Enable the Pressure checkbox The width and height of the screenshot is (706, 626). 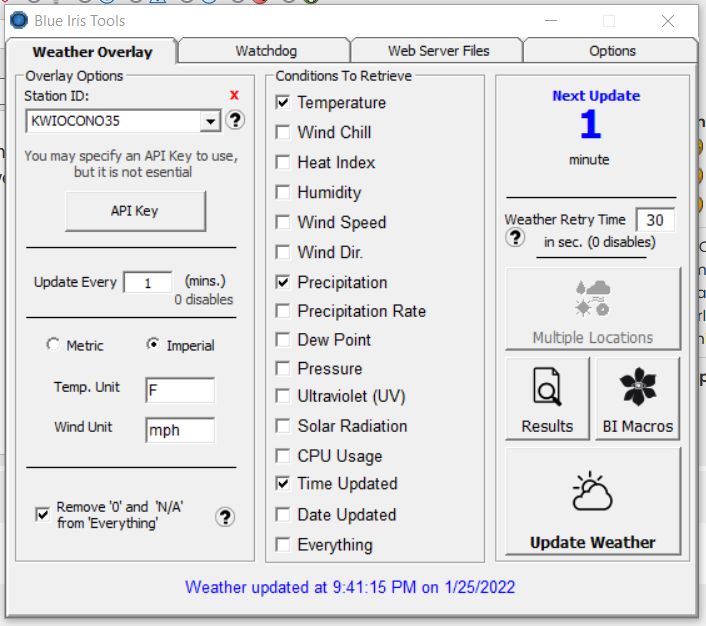282,368
